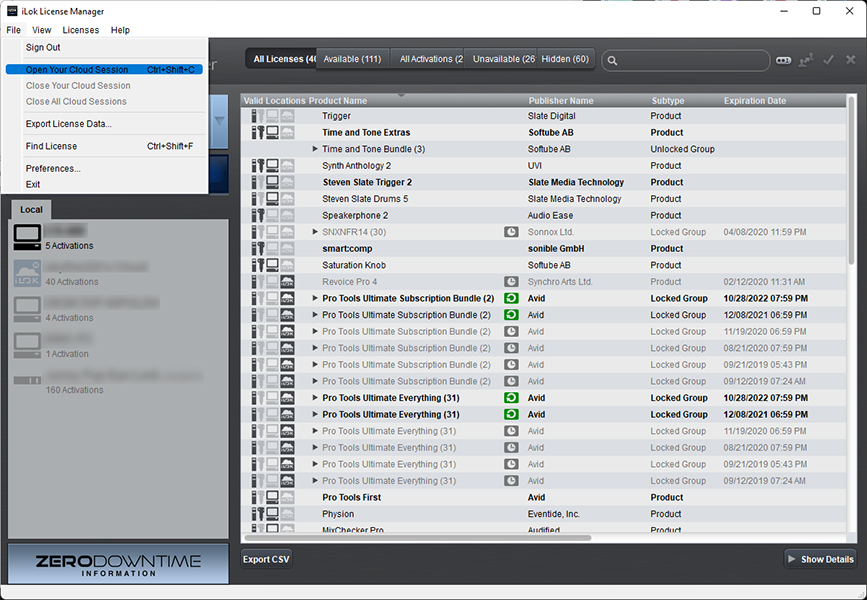The image size is (867, 600).
Task: Click the expired clock icon on SNXNFR14 row
Action: pos(511,232)
